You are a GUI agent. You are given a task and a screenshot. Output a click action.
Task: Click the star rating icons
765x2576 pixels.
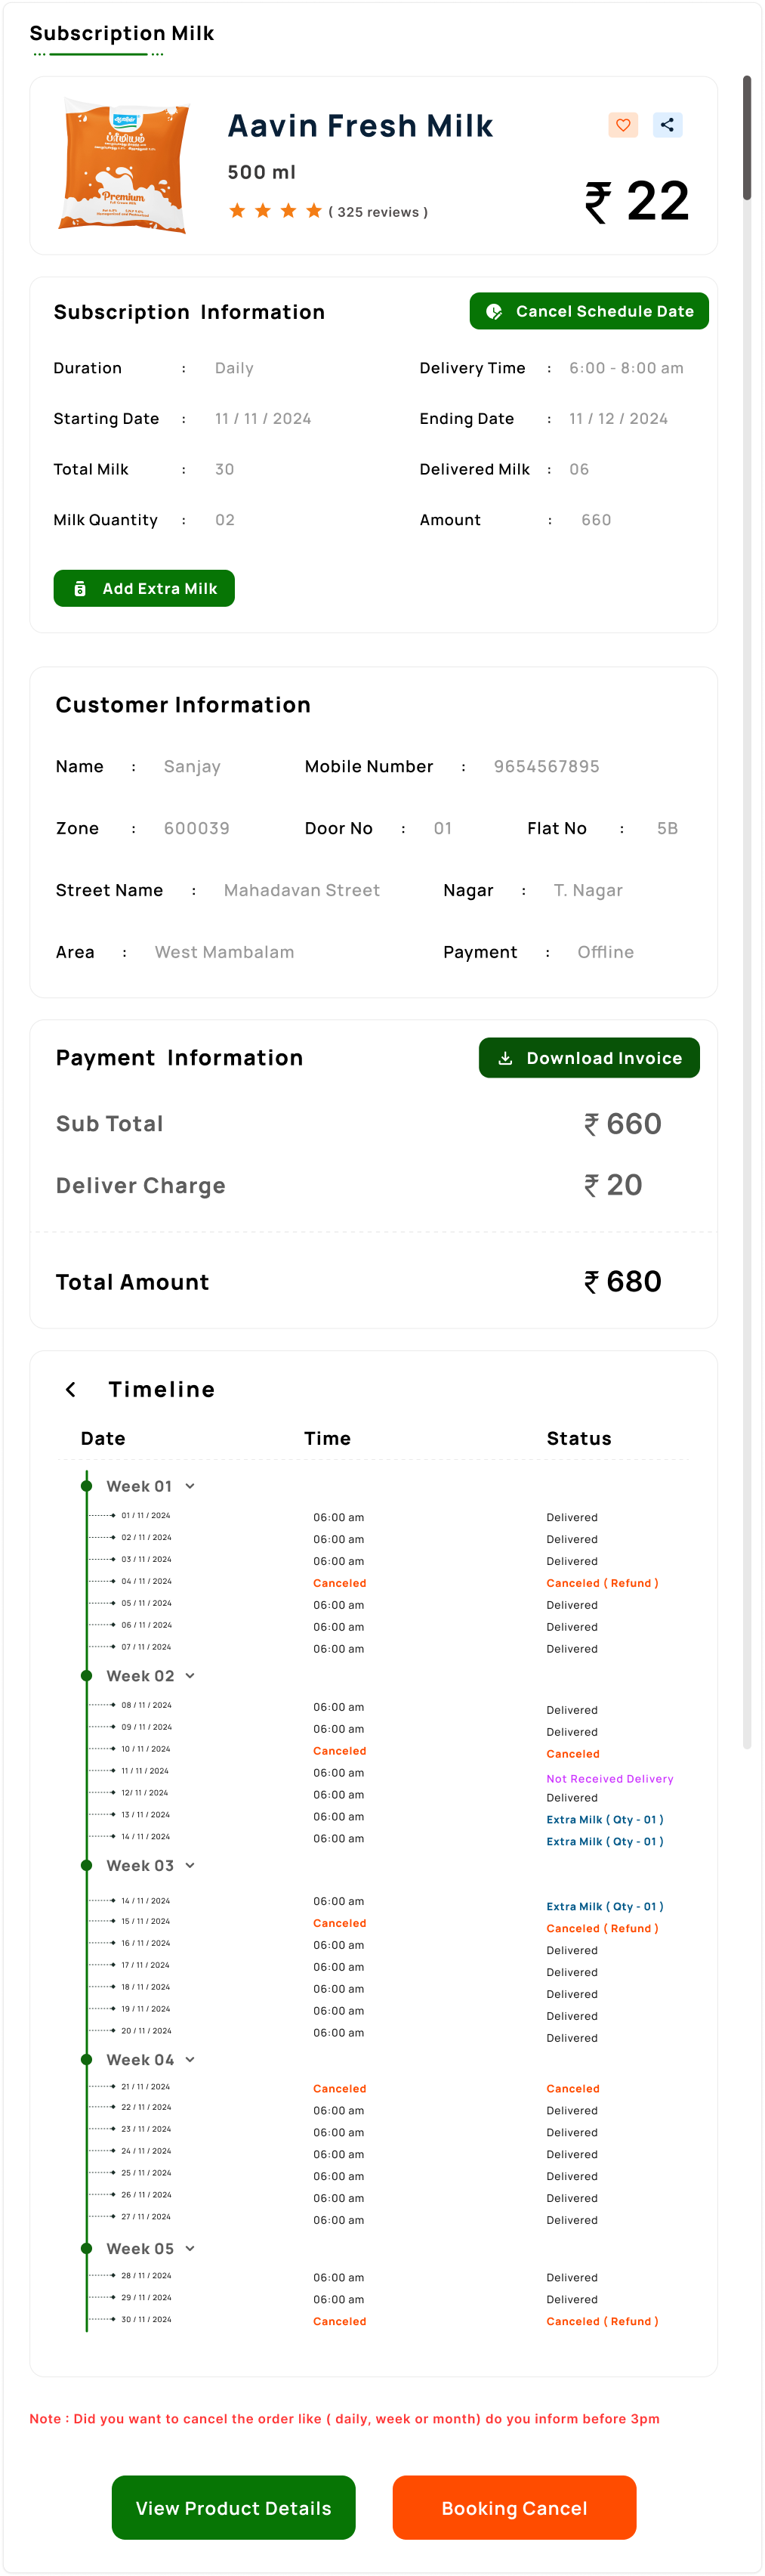tap(275, 211)
